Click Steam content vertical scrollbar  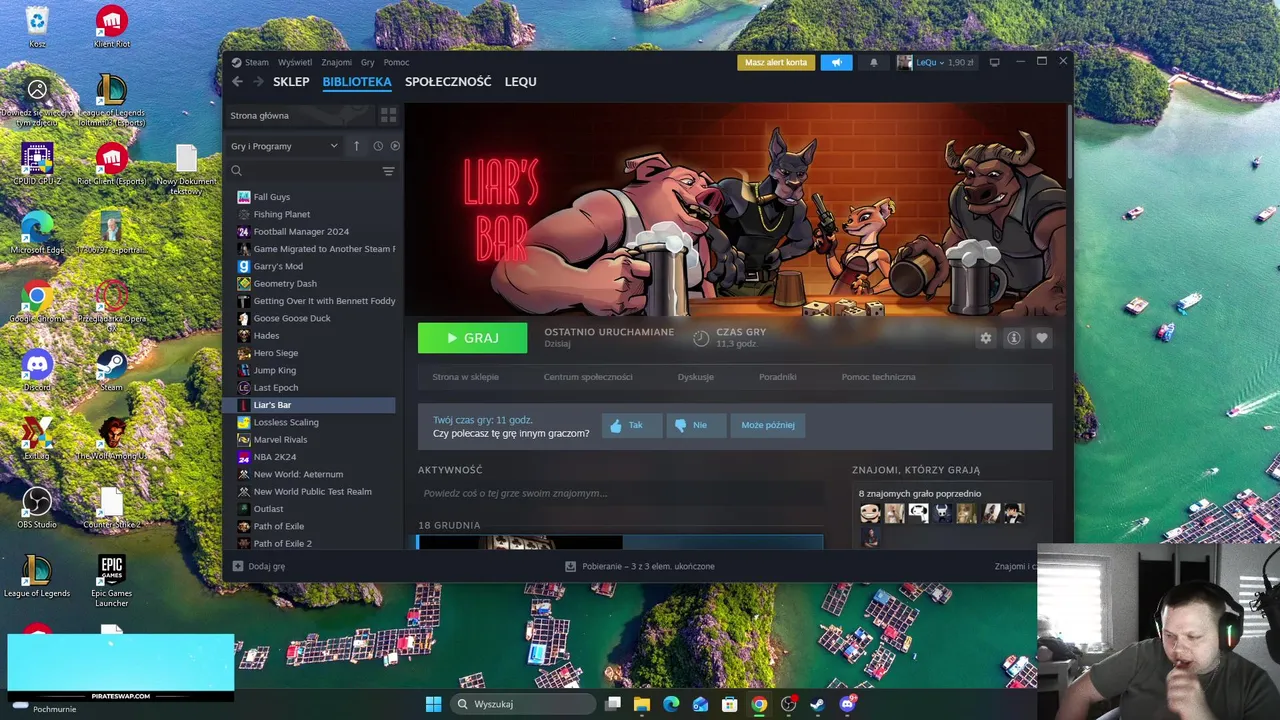tap(1070, 140)
